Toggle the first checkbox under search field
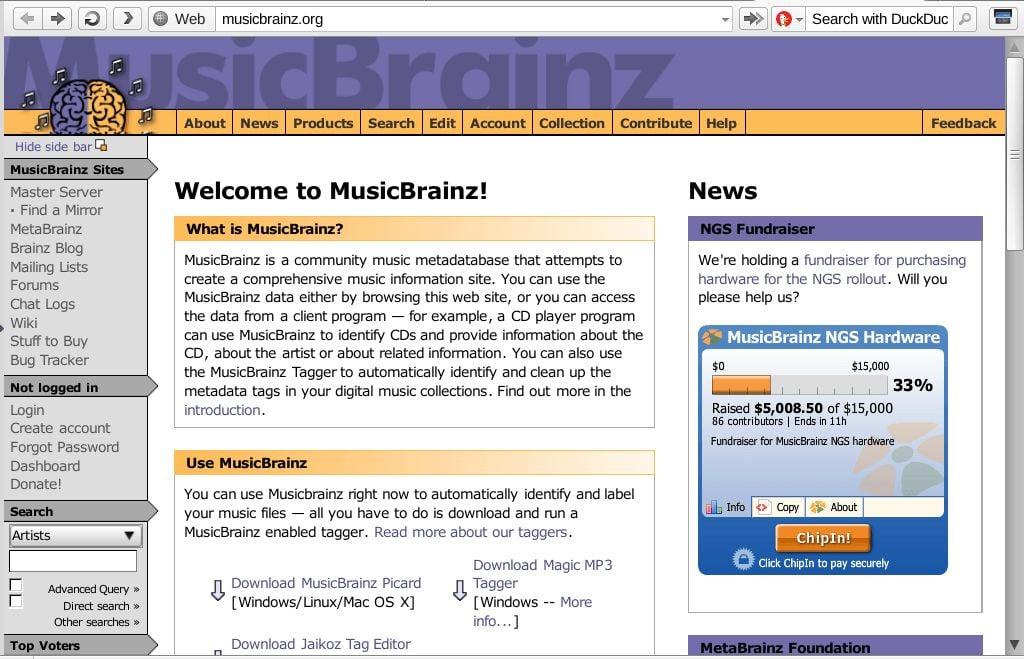1024x659 pixels. pyautogui.click(x=16, y=585)
